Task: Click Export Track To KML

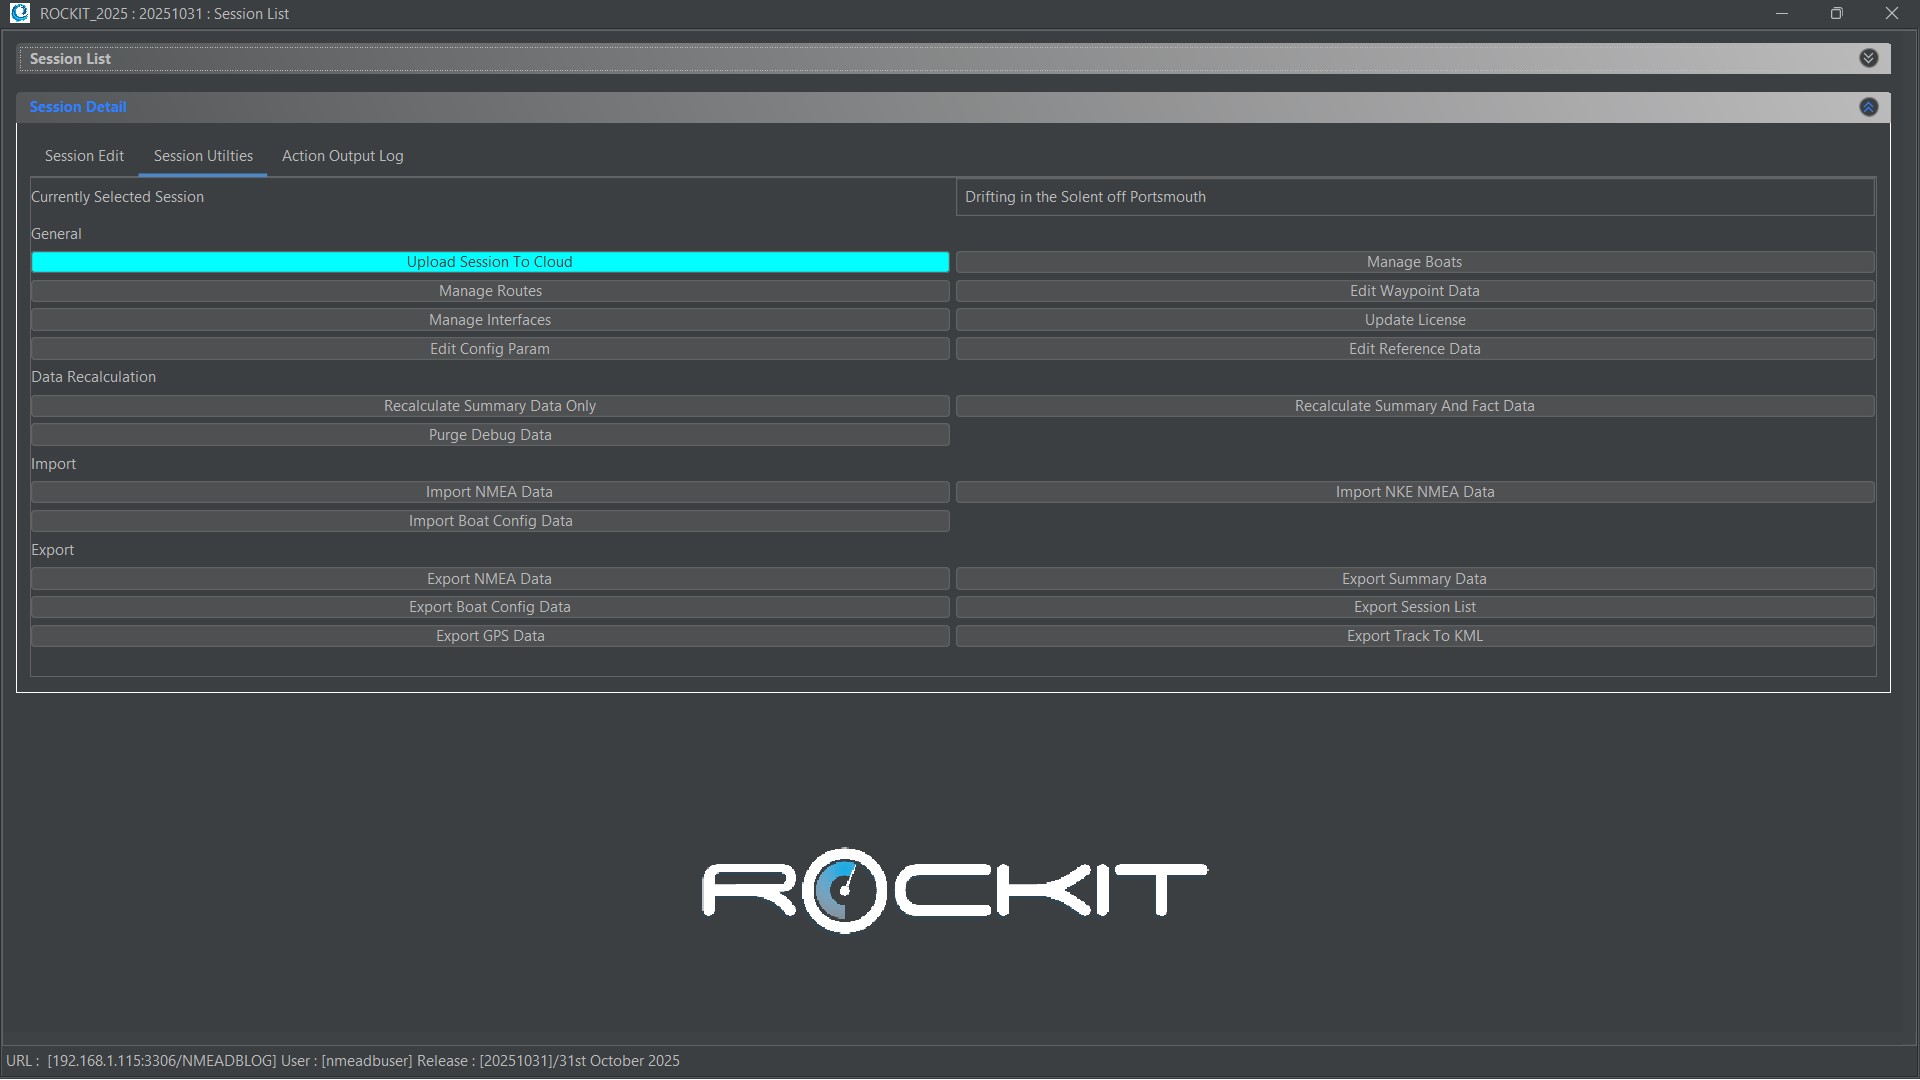Action: [x=1414, y=636]
